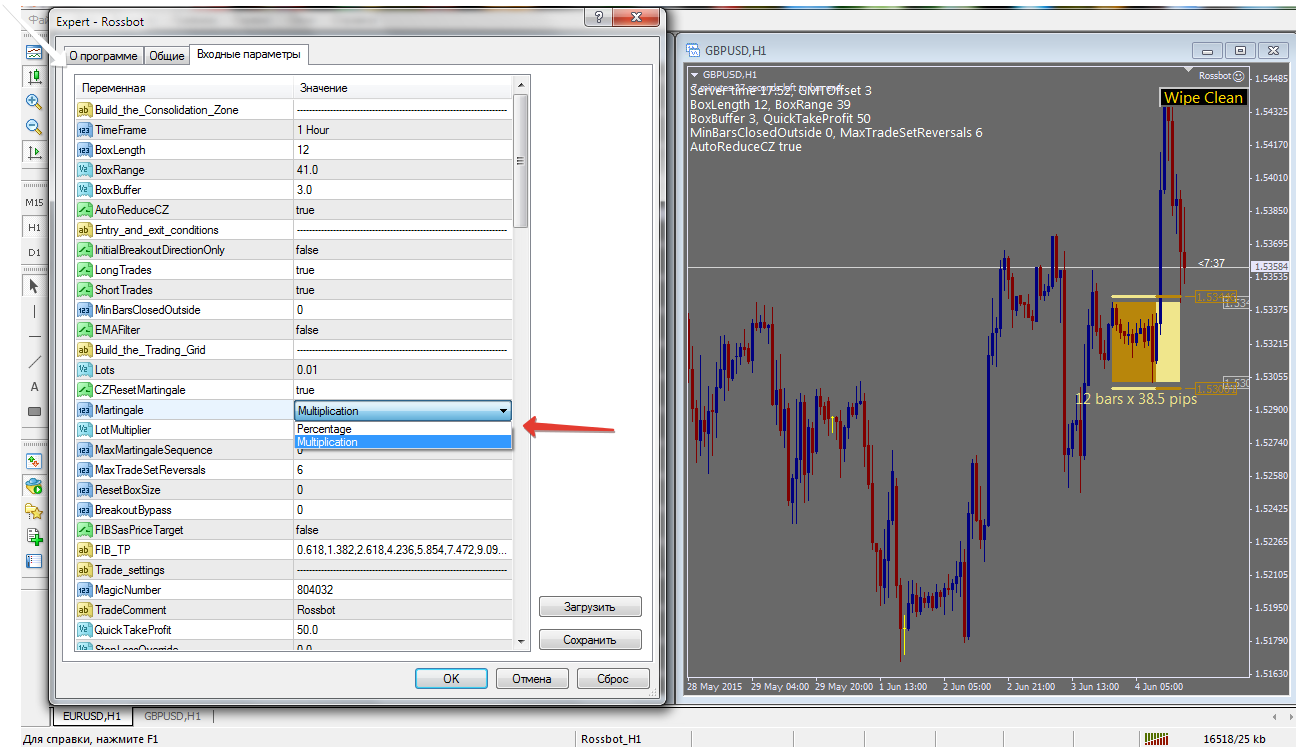Click the parameter list scroll up arrow
The image size is (1296, 747).
(x=520, y=86)
